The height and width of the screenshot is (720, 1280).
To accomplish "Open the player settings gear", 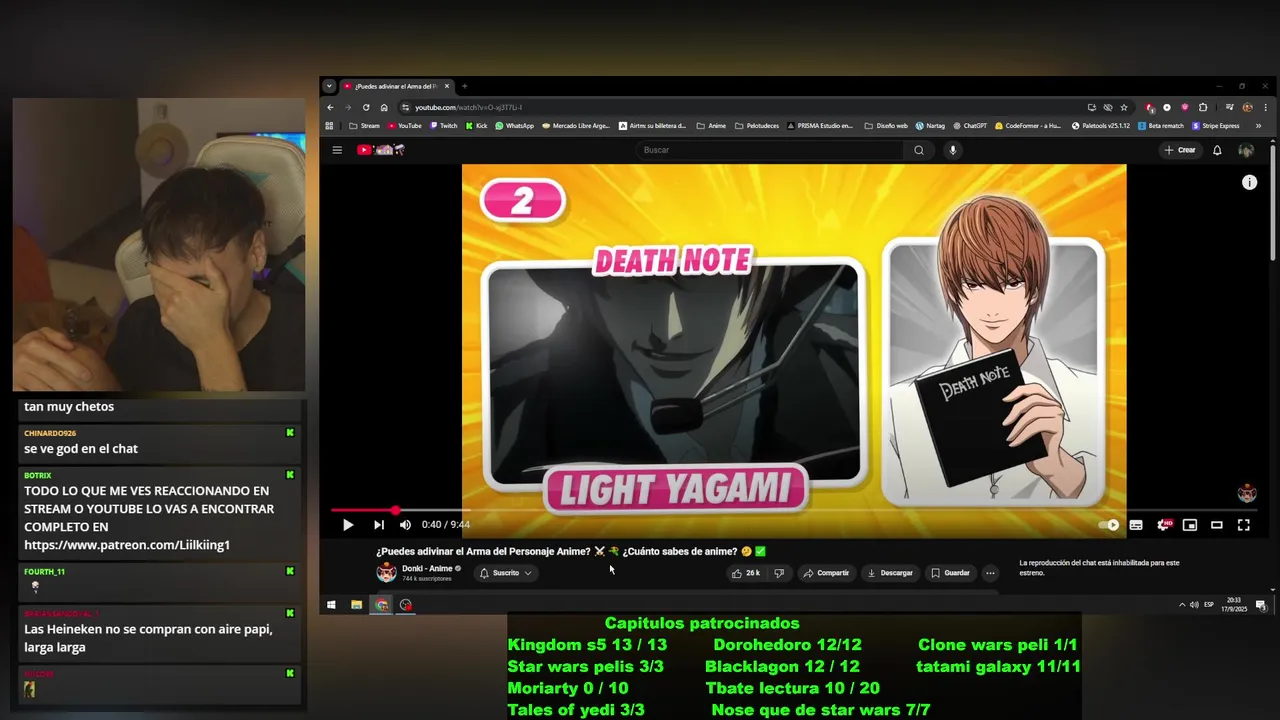I will pyautogui.click(x=1163, y=525).
